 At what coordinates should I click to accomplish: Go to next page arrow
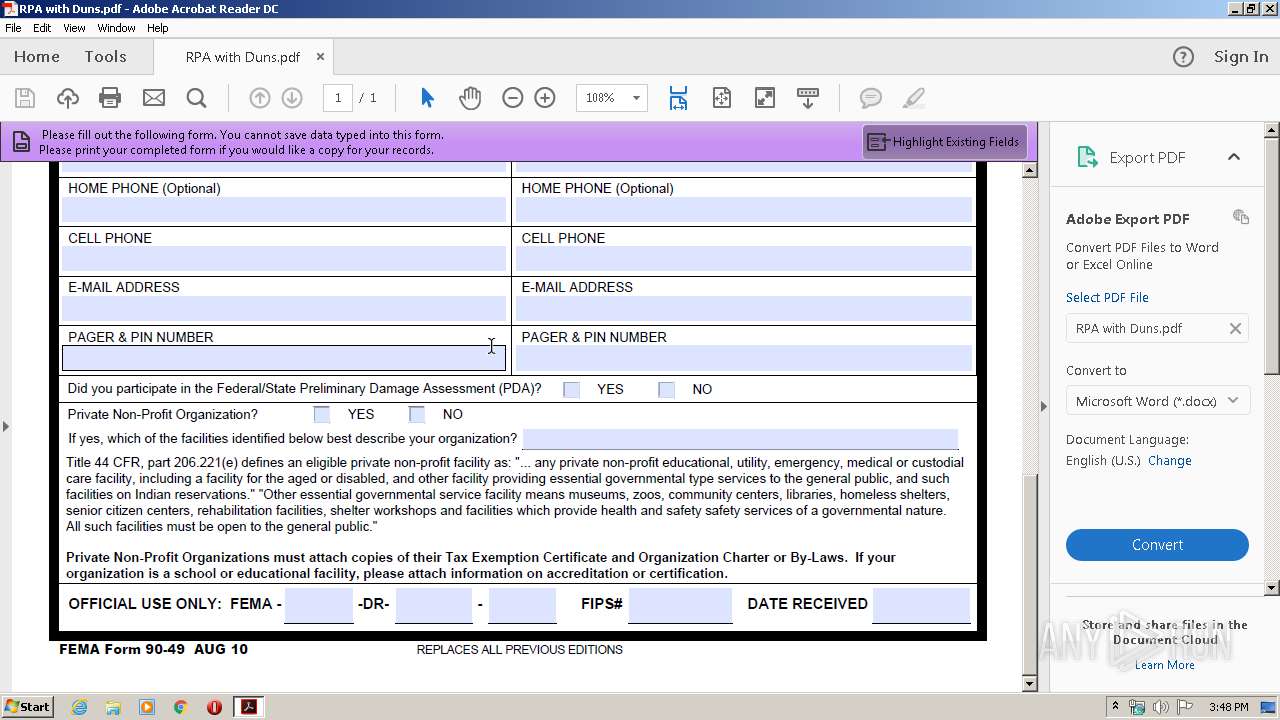(x=292, y=98)
